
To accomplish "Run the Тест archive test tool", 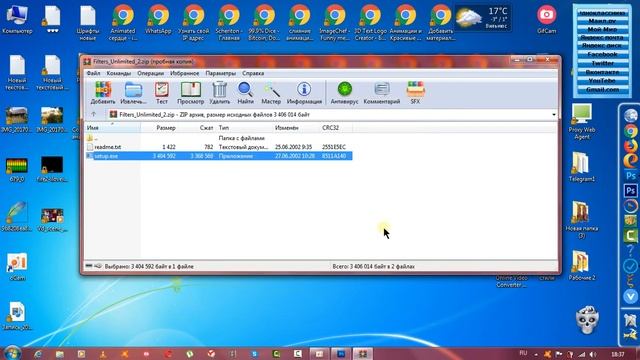I will coord(162,93).
